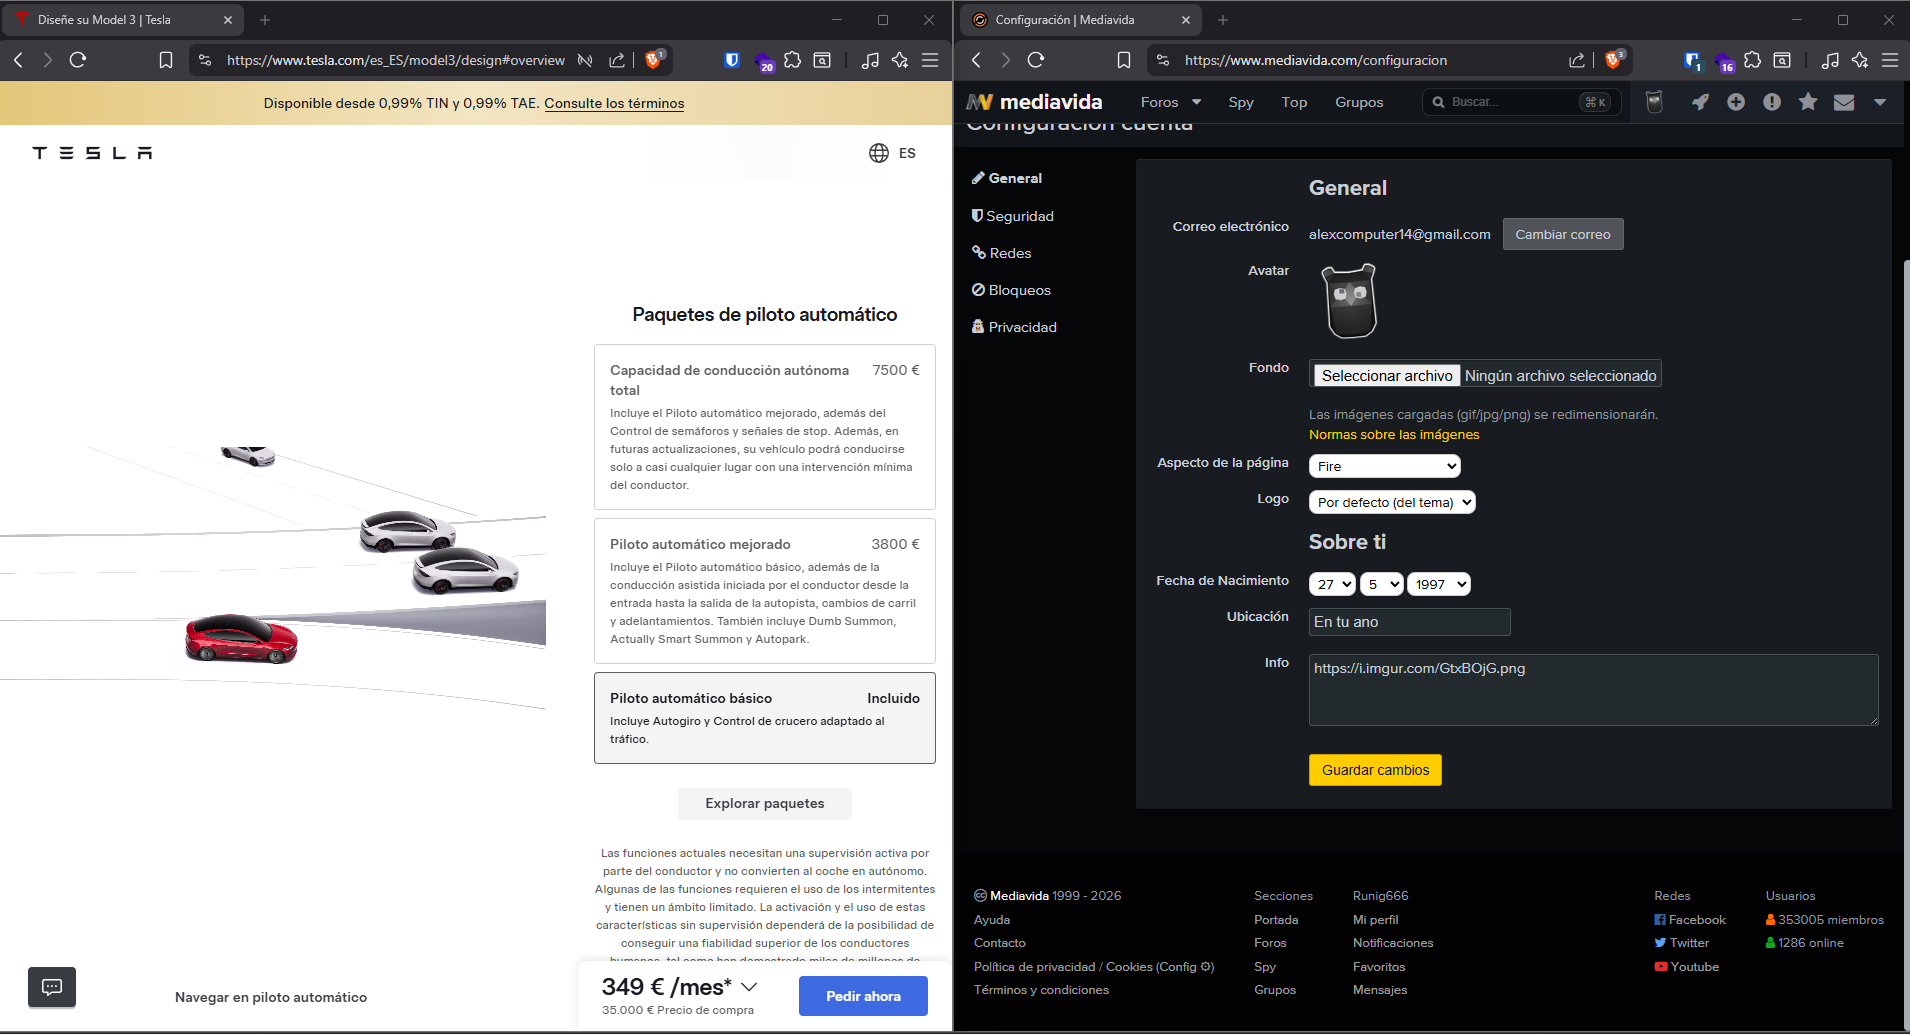Open Mediavida user avatar icon in navbar
The width and height of the screenshot is (1910, 1034).
click(x=1654, y=102)
